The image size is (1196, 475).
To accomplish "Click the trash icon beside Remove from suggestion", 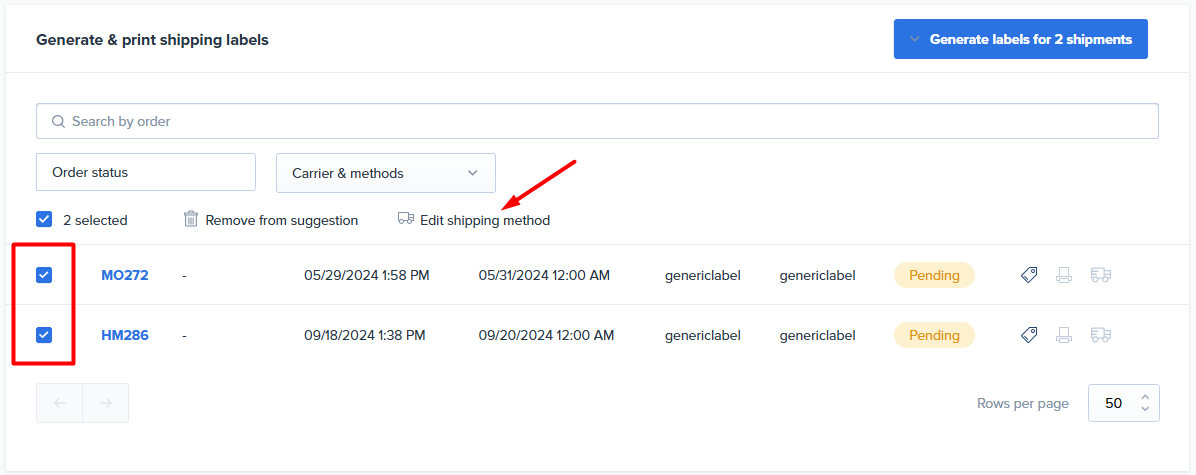I will [191, 219].
